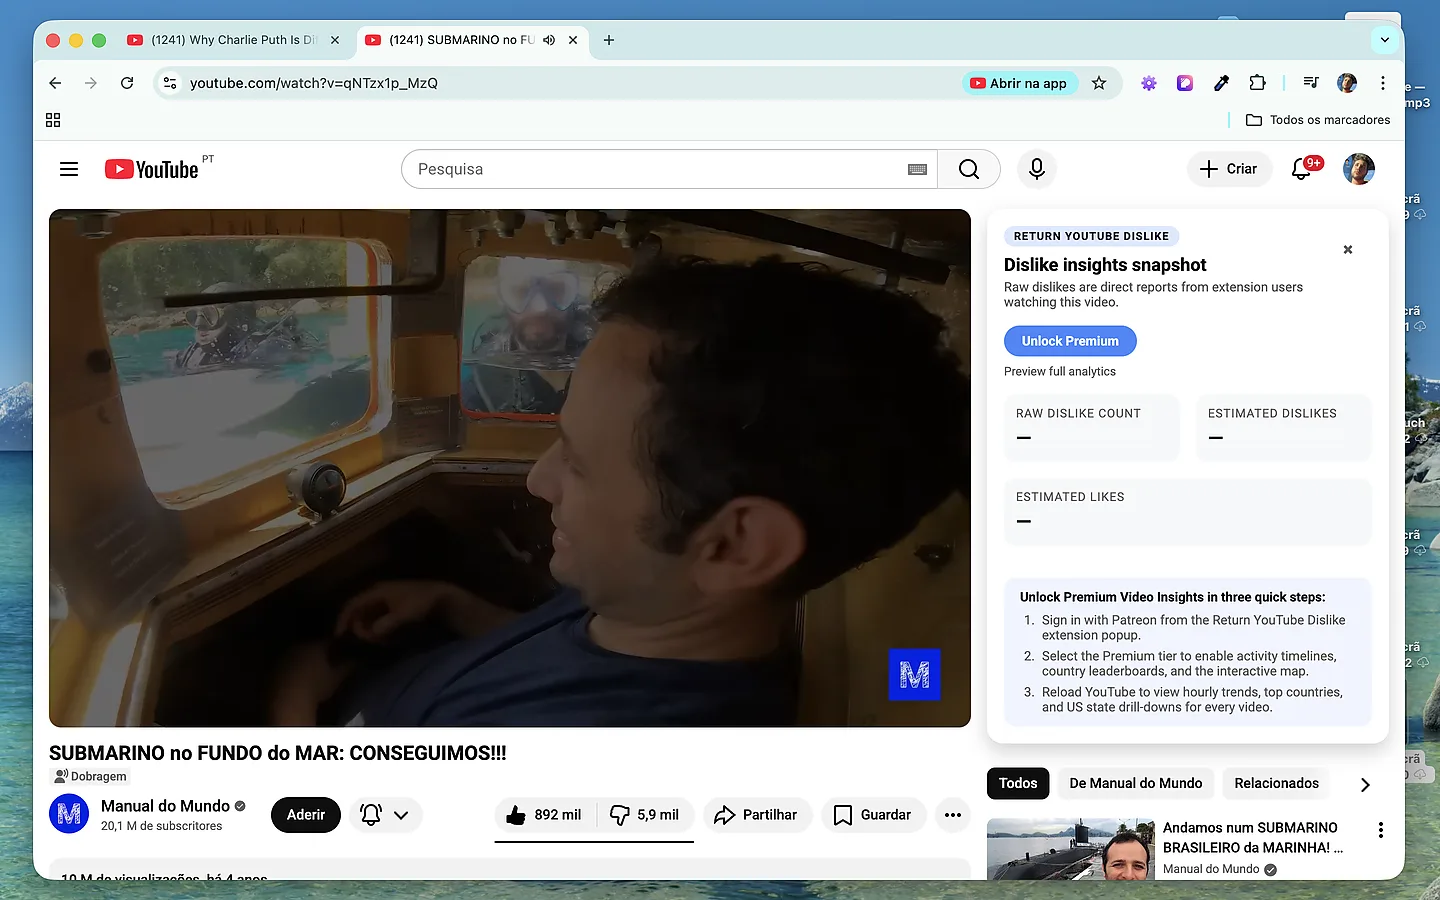
Task: Click the video player area
Action: point(510,468)
